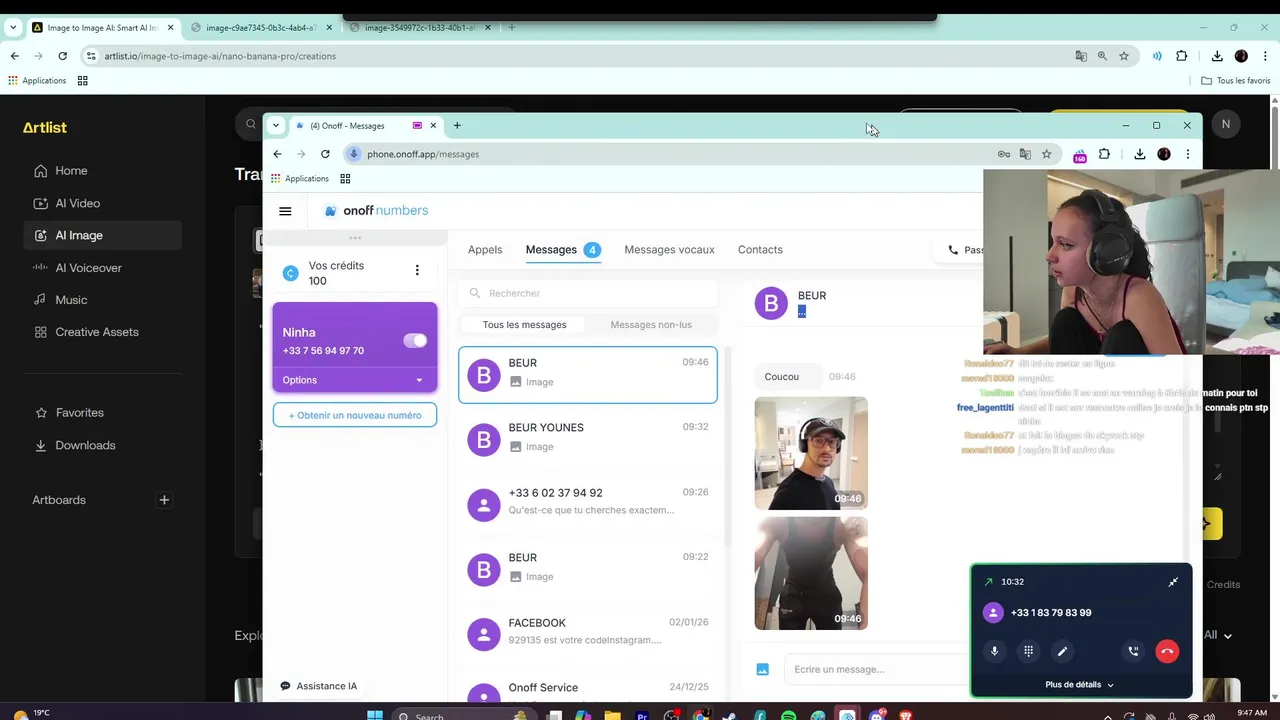Image resolution: width=1280 pixels, height=720 pixels.
Task: Expand Plus de détails in call widget
Action: 1079,685
